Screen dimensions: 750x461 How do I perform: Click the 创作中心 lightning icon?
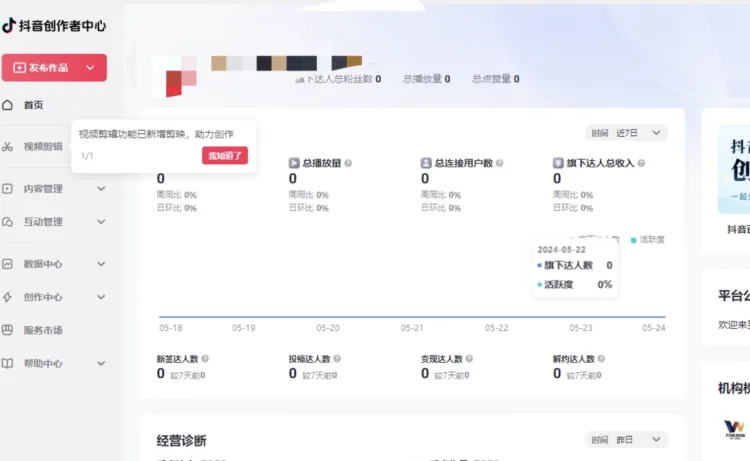tap(7, 297)
